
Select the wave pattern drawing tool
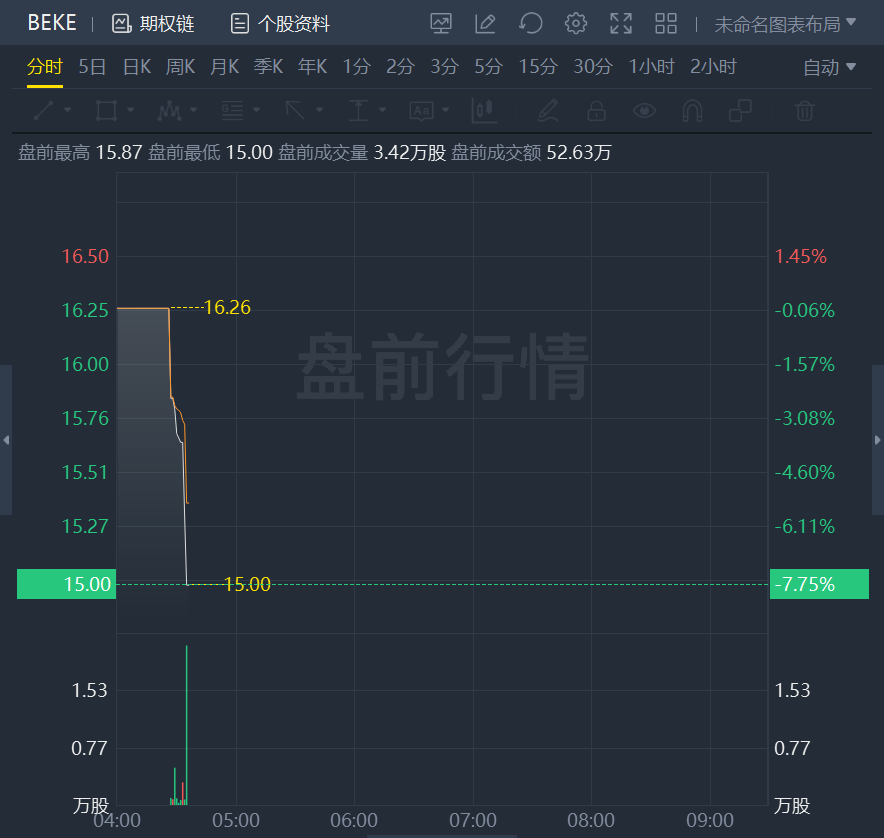coord(169,111)
